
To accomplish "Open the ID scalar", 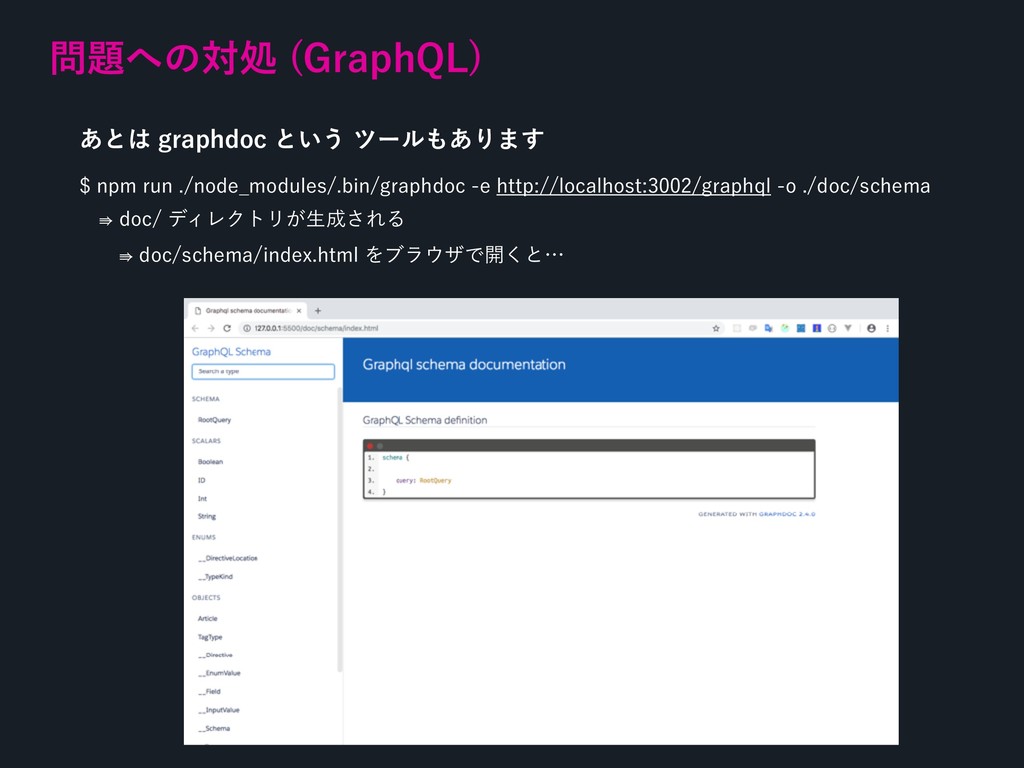I will click(202, 480).
